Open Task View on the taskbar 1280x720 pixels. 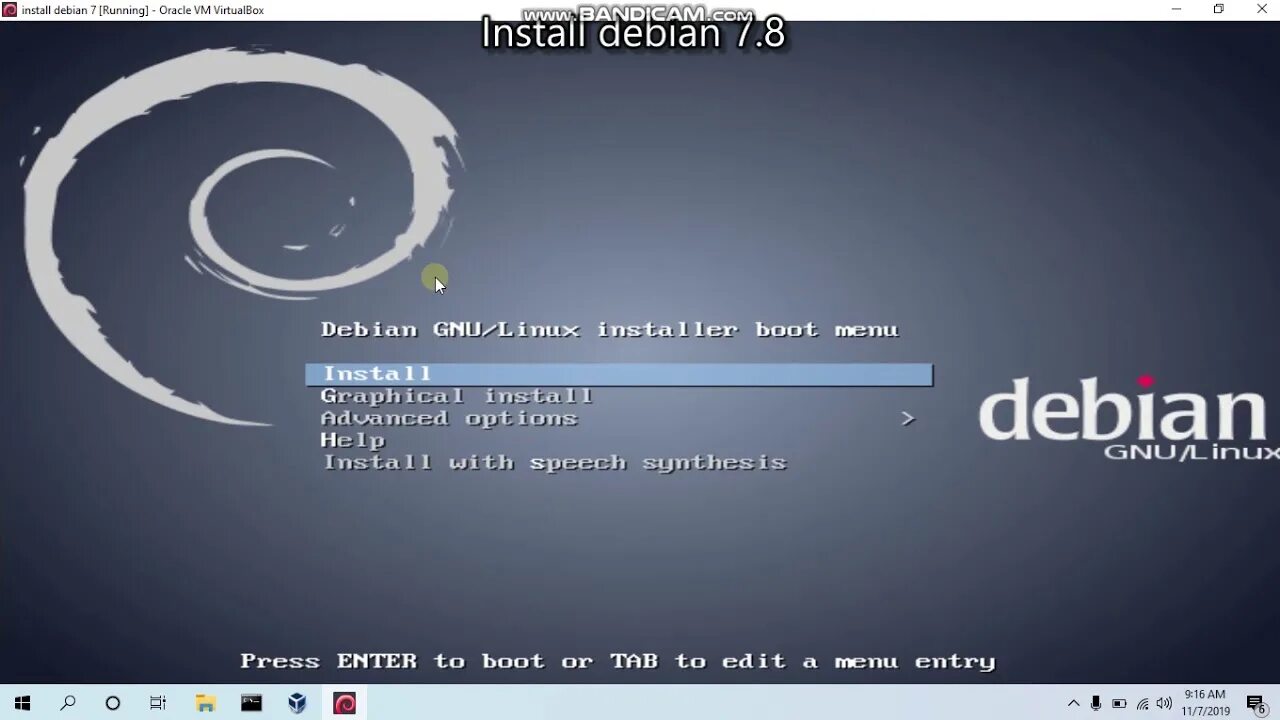click(x=158, y=703)
